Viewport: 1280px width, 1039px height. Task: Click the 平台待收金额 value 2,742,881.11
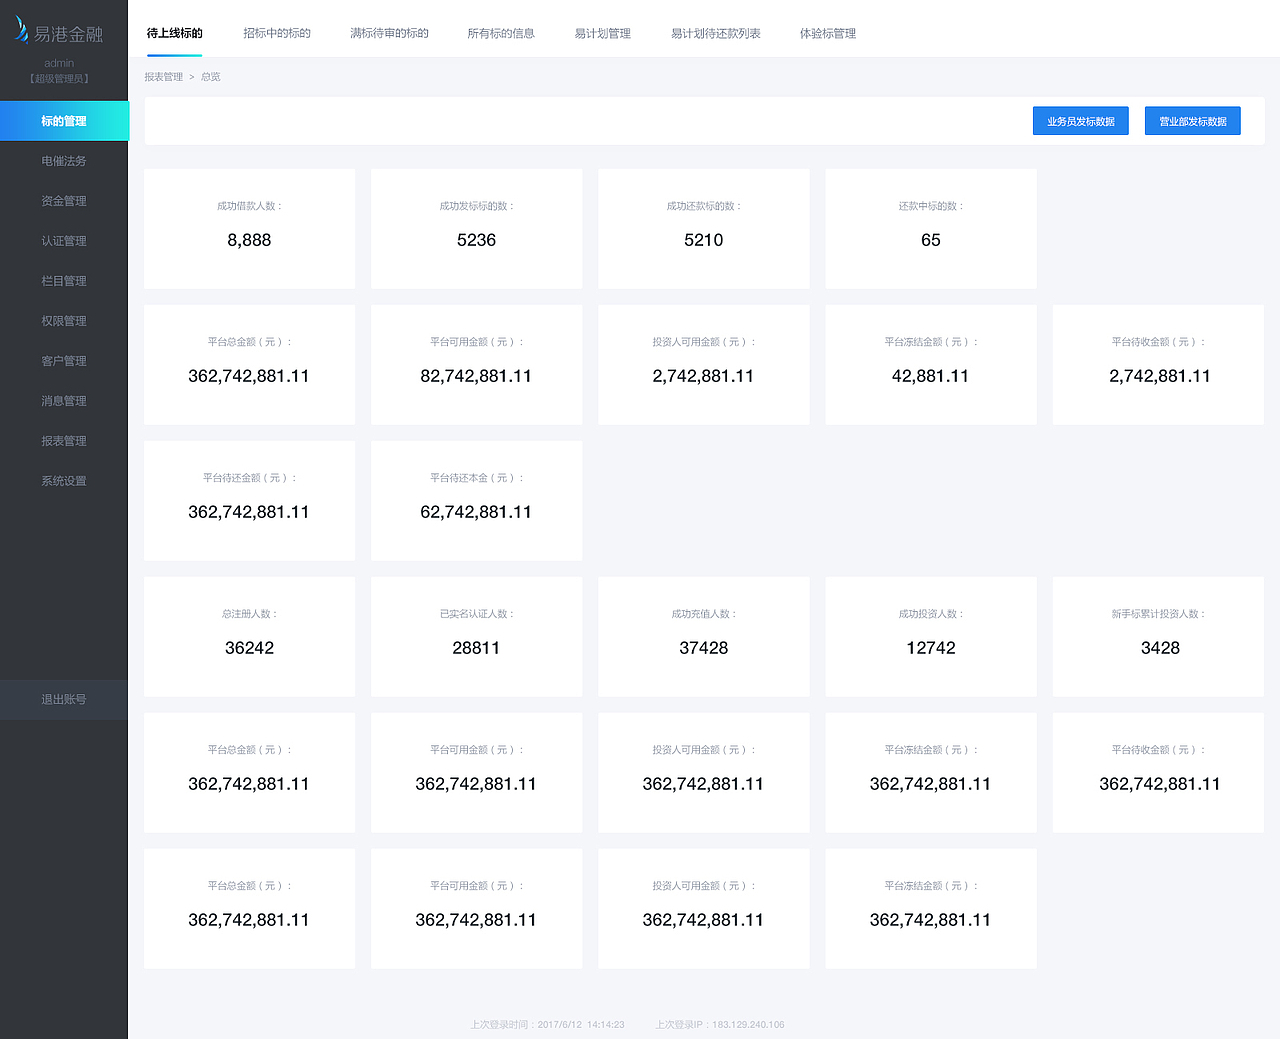1160,376
